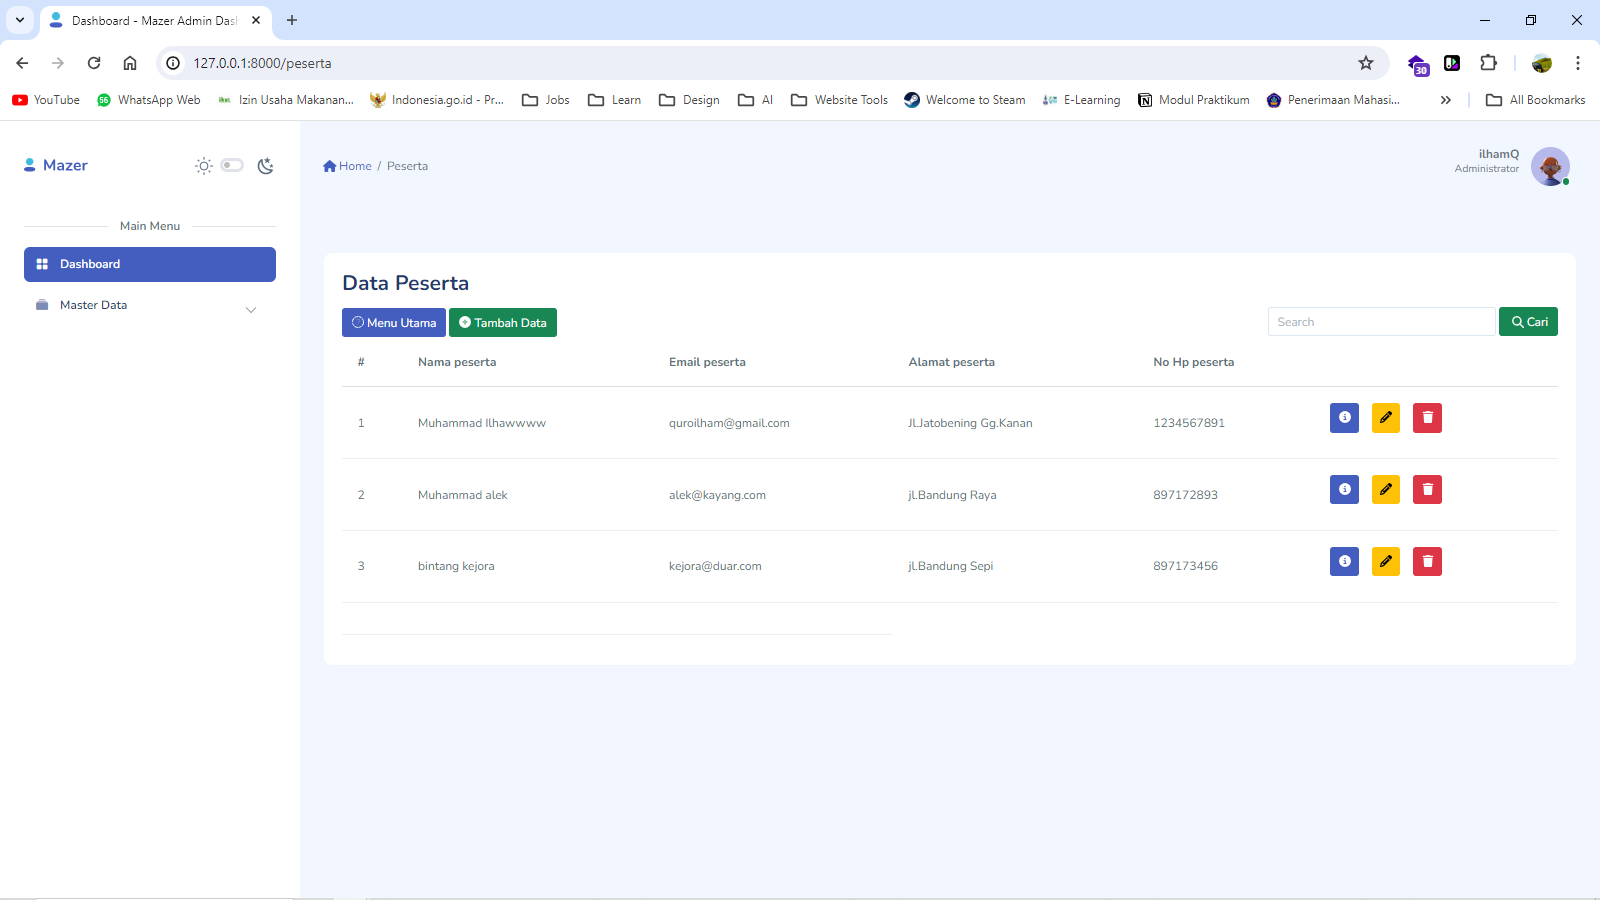Click the browser extensions puzzle icon
Viewport: 1600px width, 900px height.
[1488, 63]
